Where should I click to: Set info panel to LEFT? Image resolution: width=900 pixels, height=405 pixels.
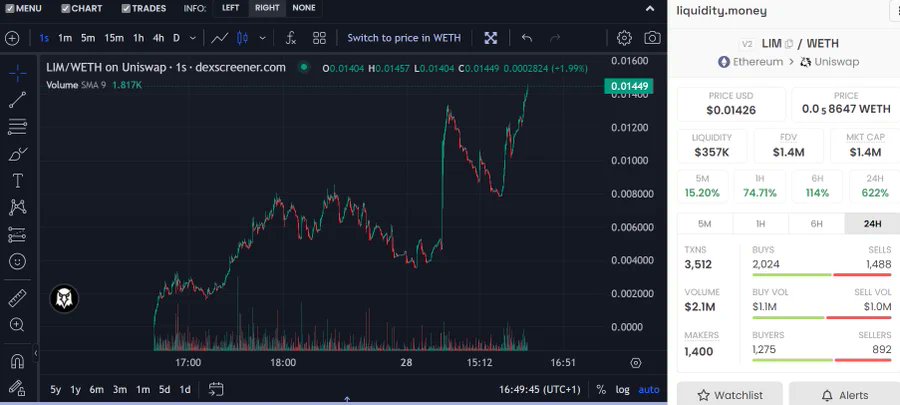231,8
